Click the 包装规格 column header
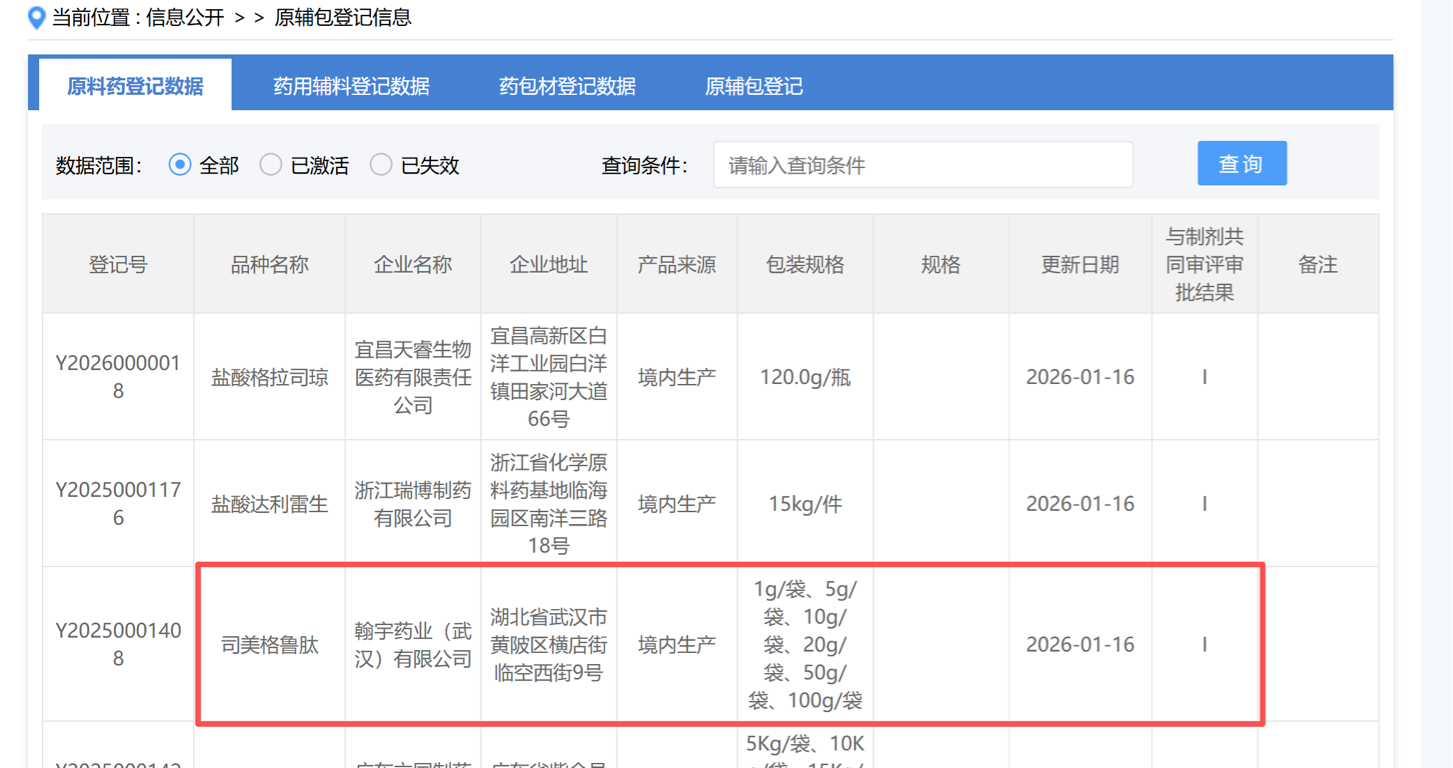The image size is (1453, 768). 805,265
